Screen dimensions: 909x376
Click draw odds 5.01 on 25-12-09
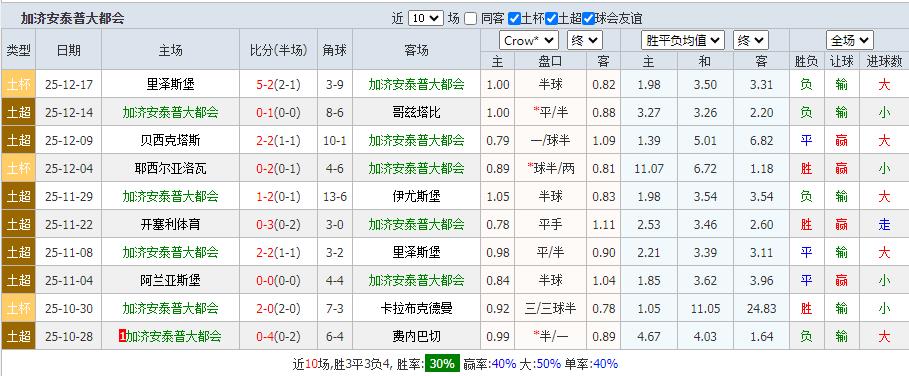pos(705,140)
